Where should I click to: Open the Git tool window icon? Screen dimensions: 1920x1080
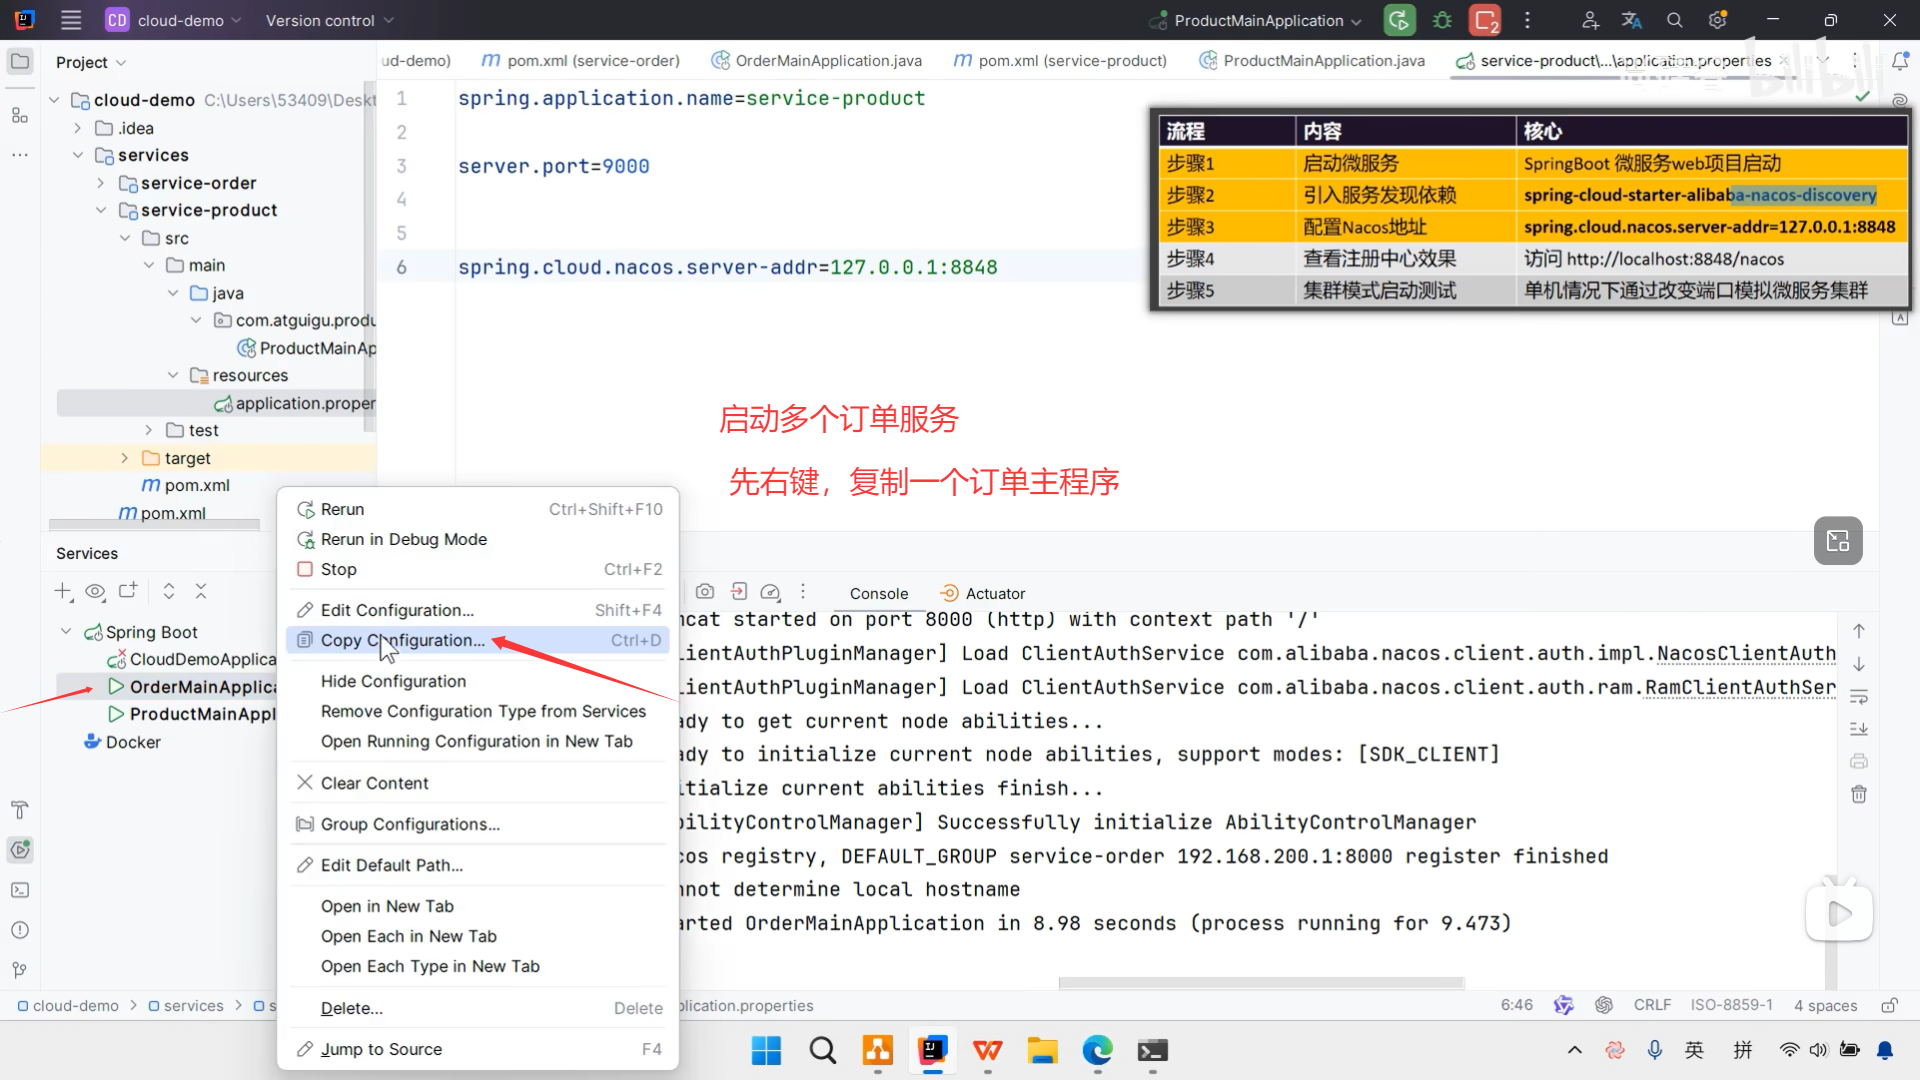click(x=20, y=970)
